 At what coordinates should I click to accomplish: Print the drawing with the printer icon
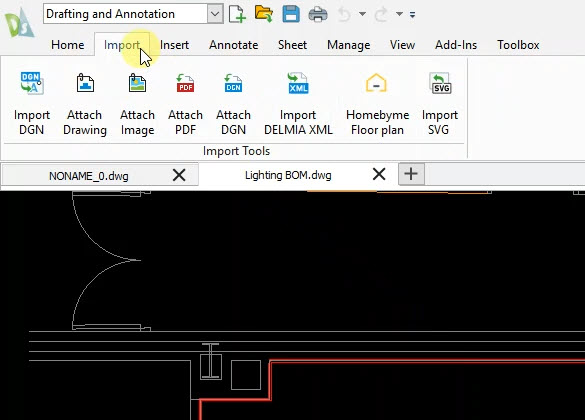point(318,15)
